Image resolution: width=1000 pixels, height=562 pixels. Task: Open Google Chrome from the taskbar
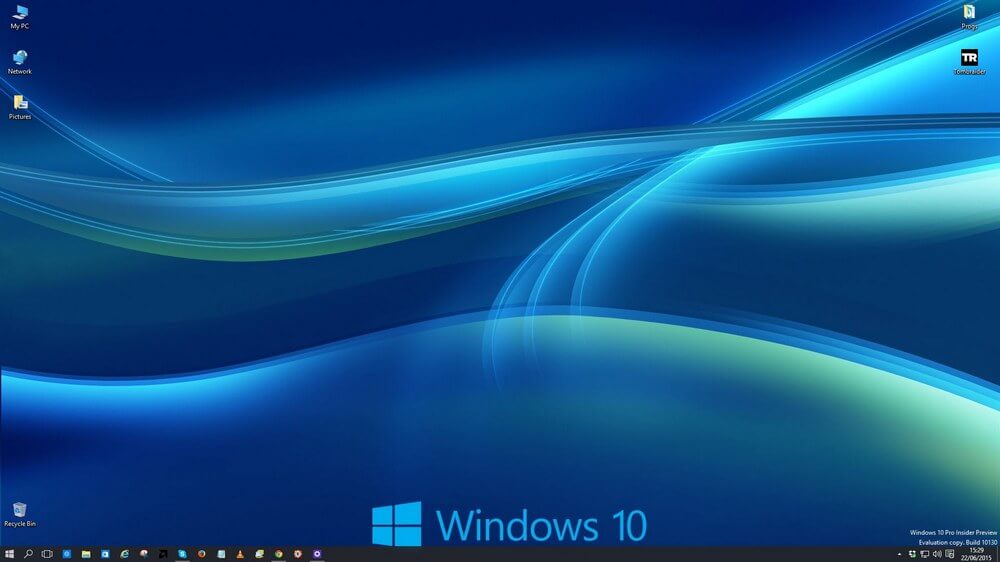click(279, 554)
